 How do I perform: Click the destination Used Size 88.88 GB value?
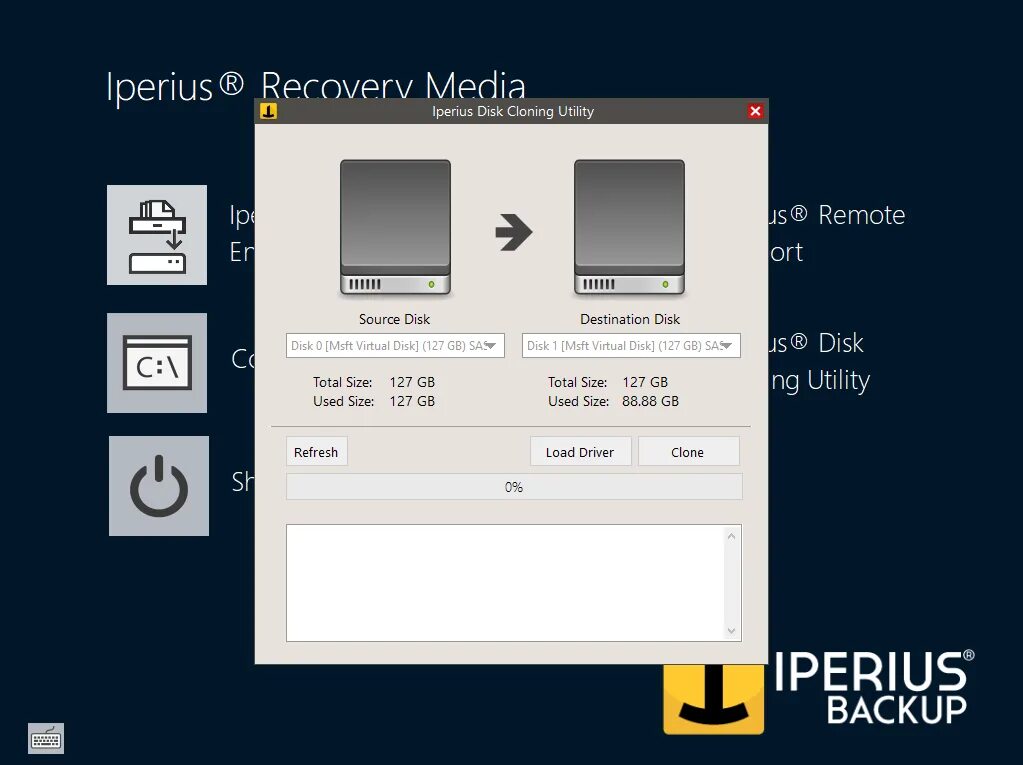tap(650, 401)
